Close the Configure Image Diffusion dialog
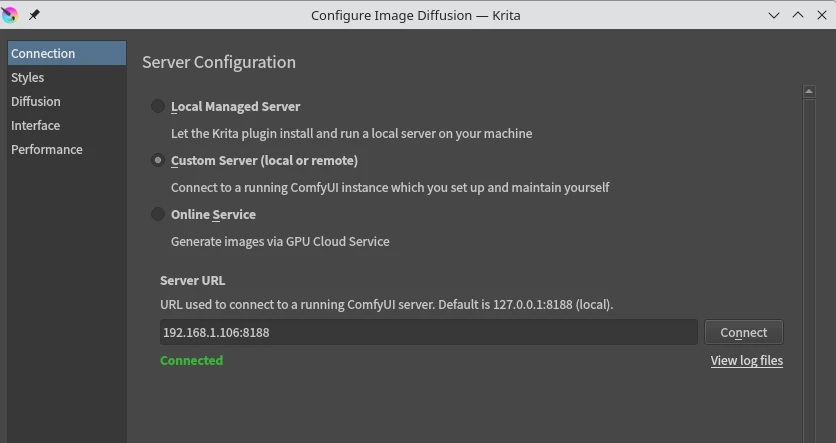This screenshot has height=443, width=836. click(821, 15)
